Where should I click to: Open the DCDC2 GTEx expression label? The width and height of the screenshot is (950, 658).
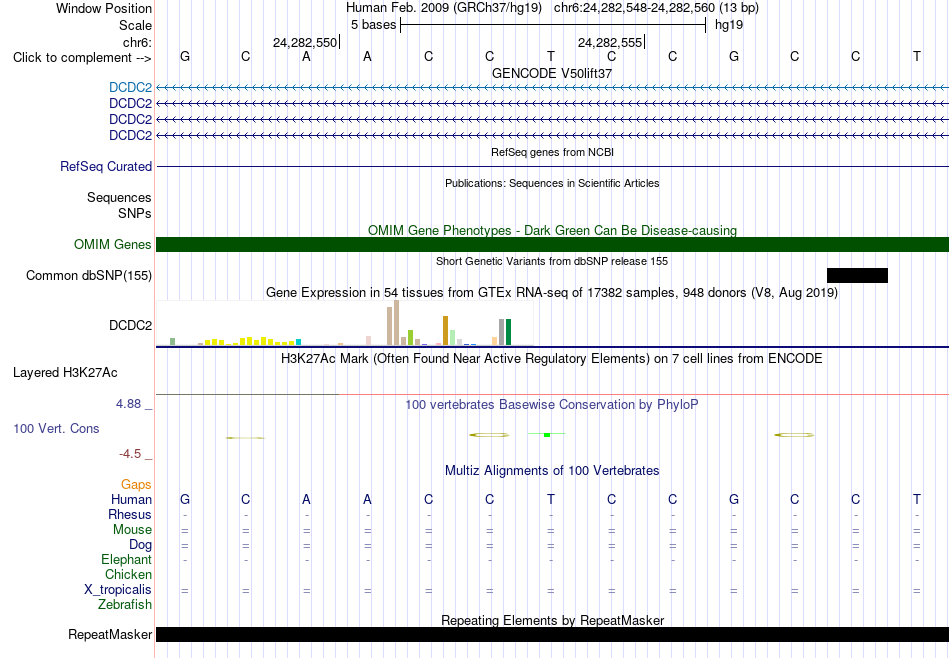click(x=130, y=325)
